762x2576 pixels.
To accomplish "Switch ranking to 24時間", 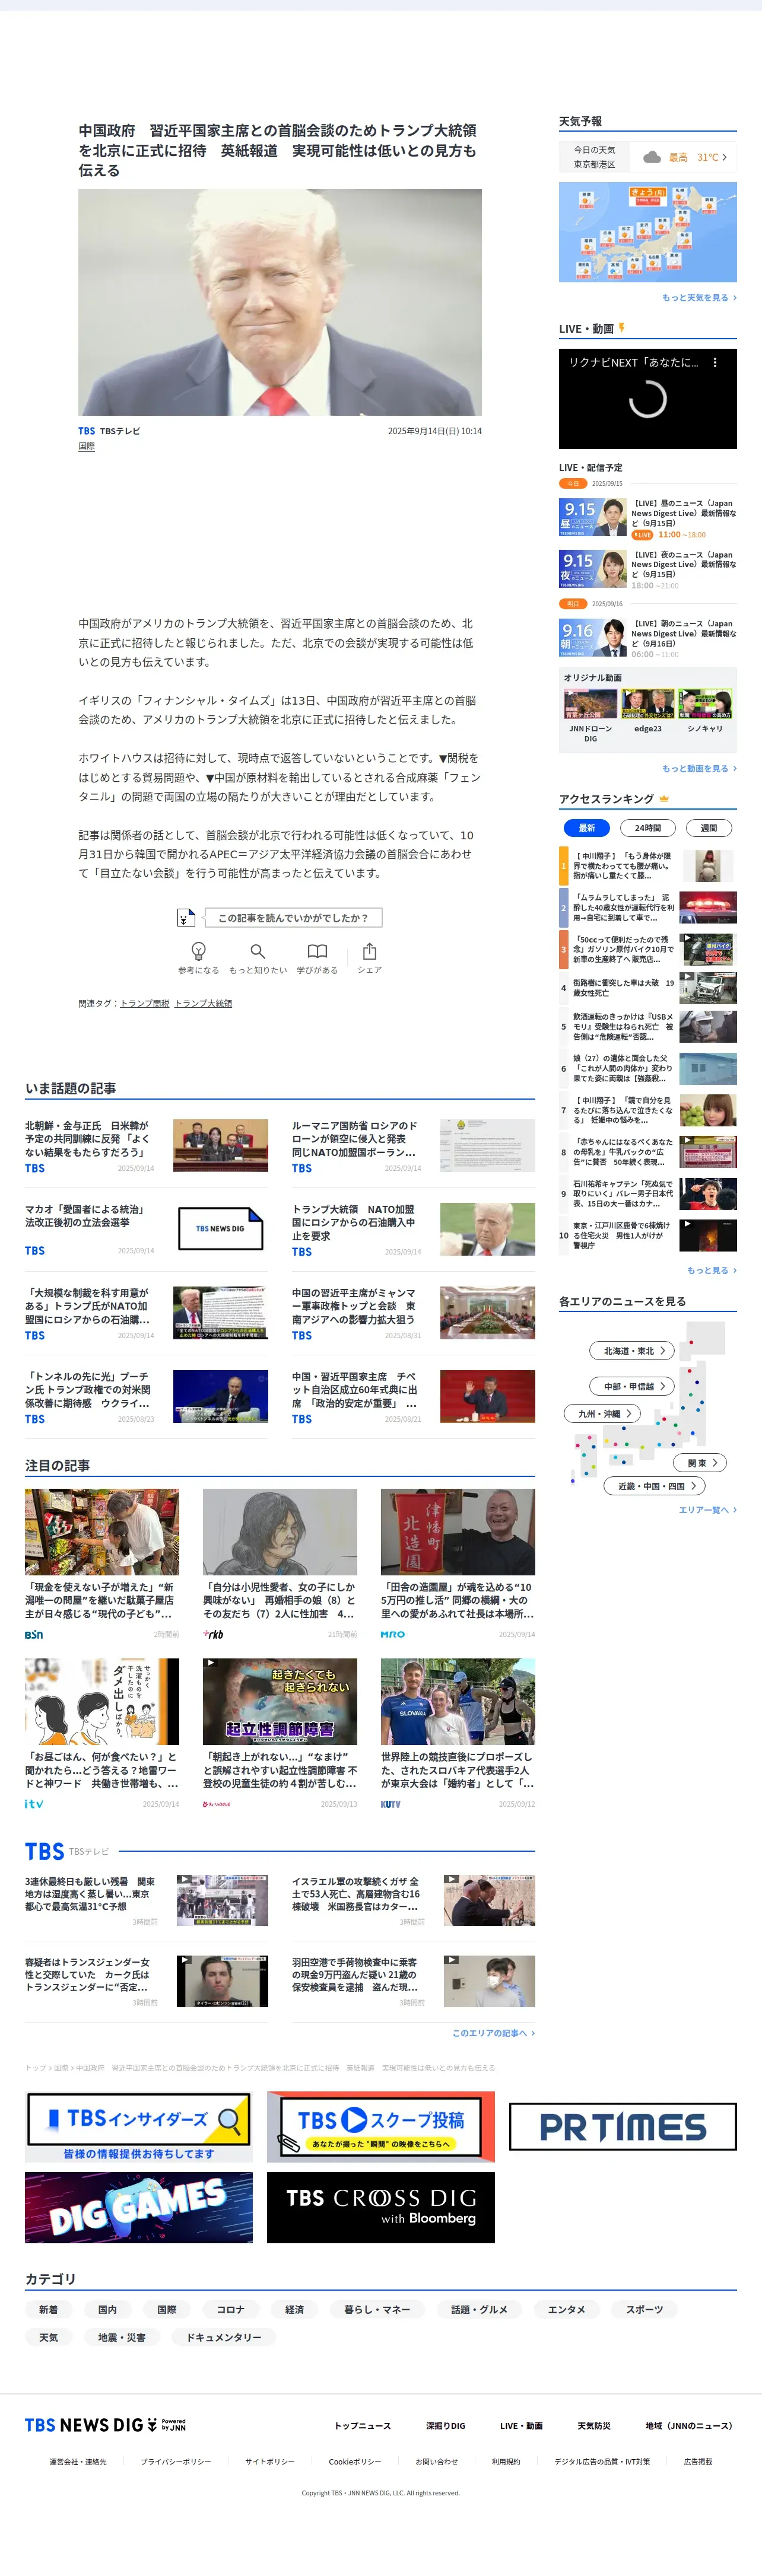I will 648,828.
